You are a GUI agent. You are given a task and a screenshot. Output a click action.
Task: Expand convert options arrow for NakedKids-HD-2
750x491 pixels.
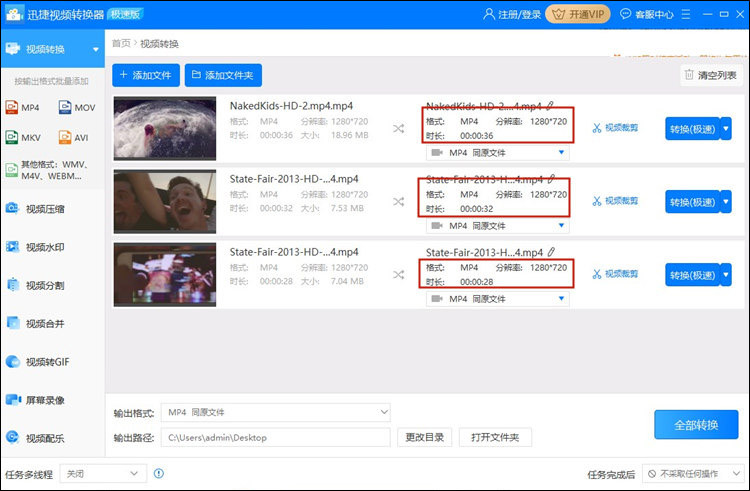click(x=726, y=129)
